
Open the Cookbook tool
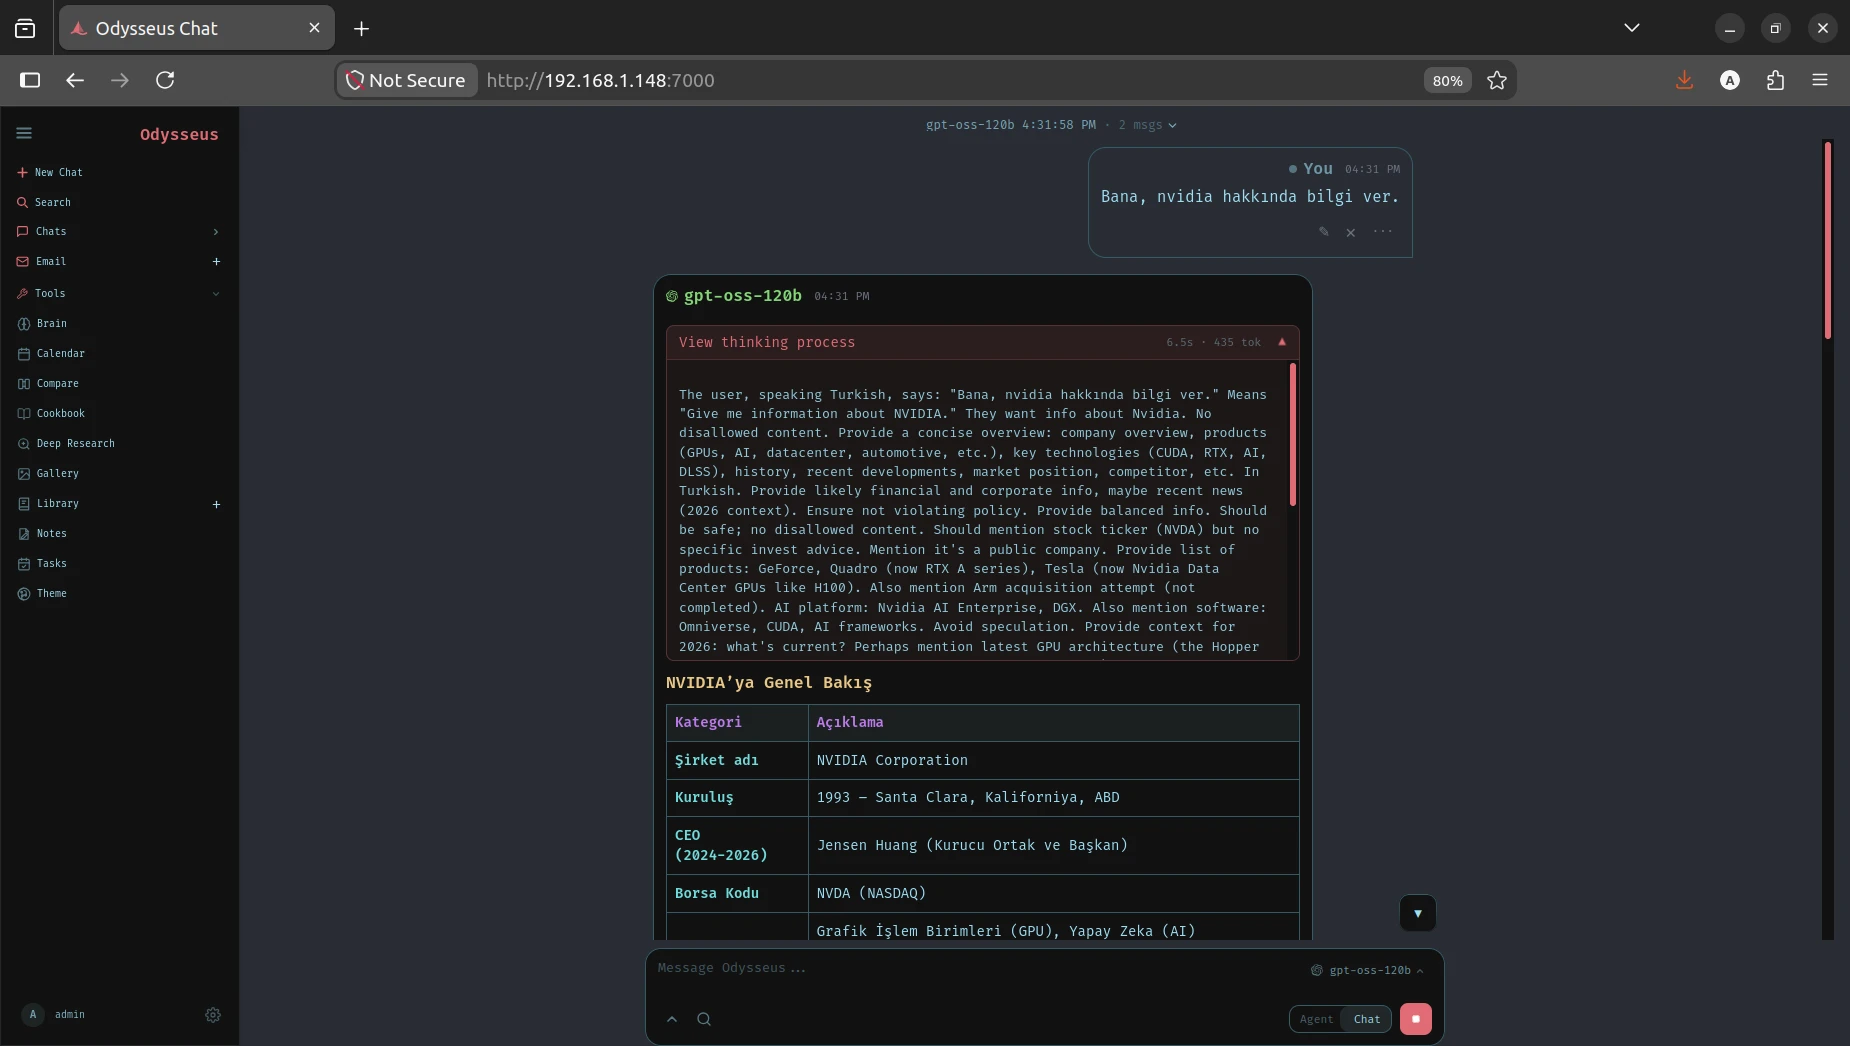tap(51, 413)
